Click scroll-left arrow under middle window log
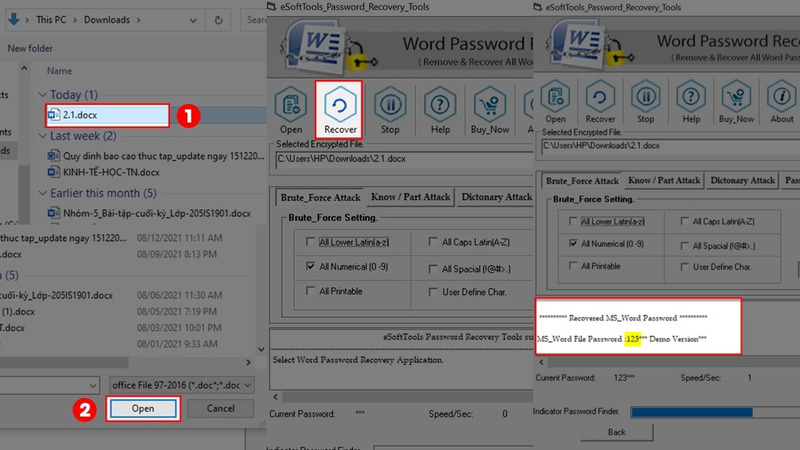Viewport: 800px width, 450px height. coord(276,396)
